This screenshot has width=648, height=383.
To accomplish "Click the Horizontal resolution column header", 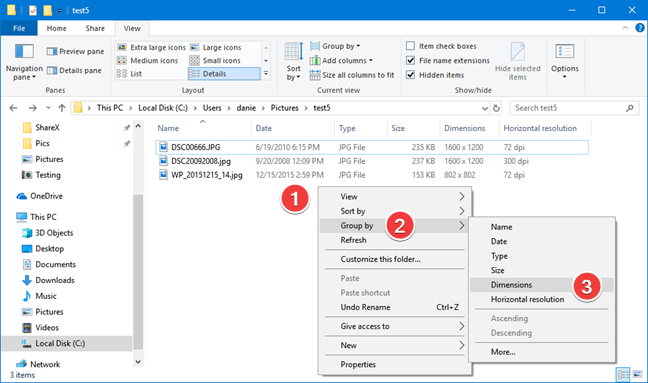I will coord(545,128).
